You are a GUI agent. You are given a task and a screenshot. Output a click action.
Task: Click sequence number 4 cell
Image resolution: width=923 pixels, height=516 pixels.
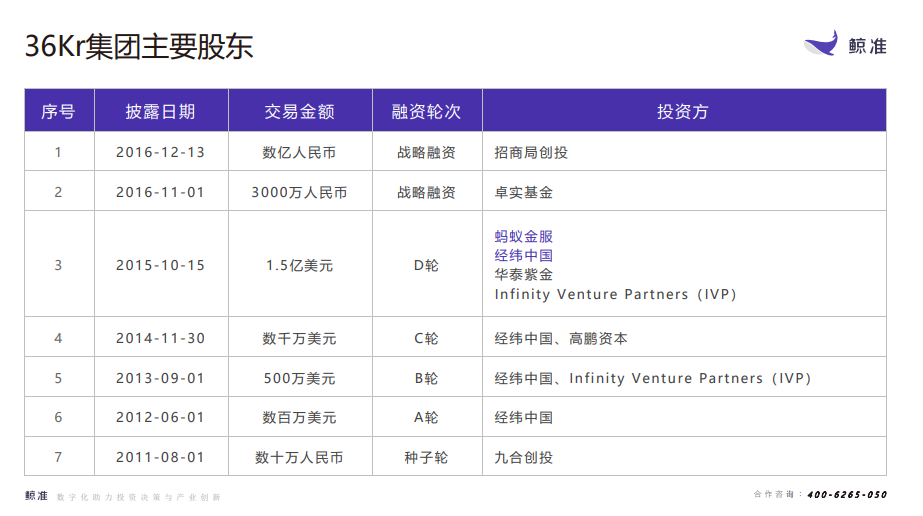pos(58,338)
